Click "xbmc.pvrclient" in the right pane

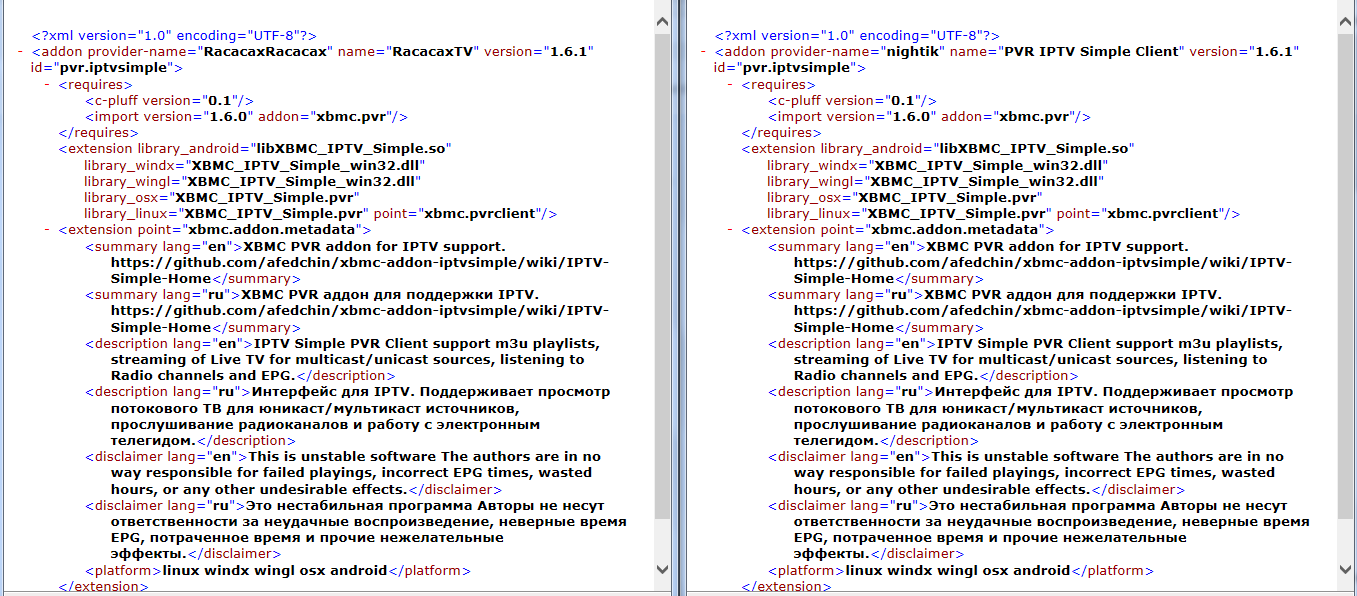coord(1164,214)
